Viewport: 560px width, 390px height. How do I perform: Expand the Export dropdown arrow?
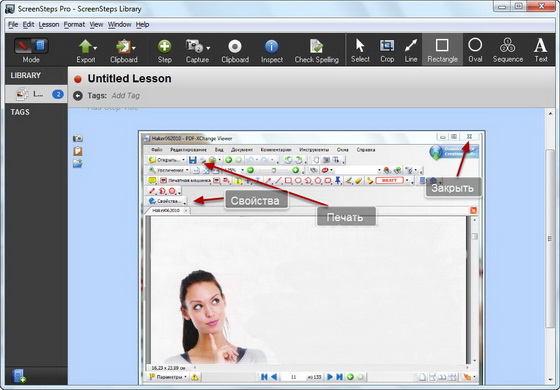tap(95, 48)
